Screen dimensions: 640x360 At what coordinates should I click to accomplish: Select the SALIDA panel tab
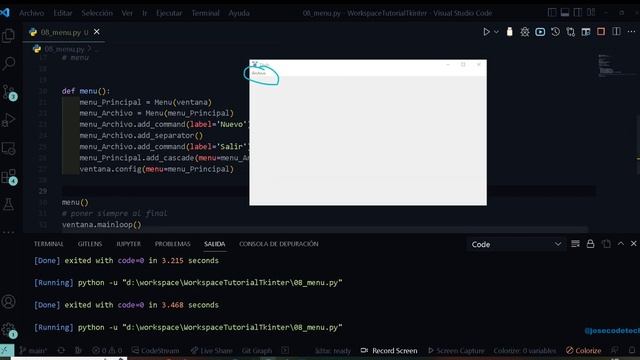click(215, 244)
